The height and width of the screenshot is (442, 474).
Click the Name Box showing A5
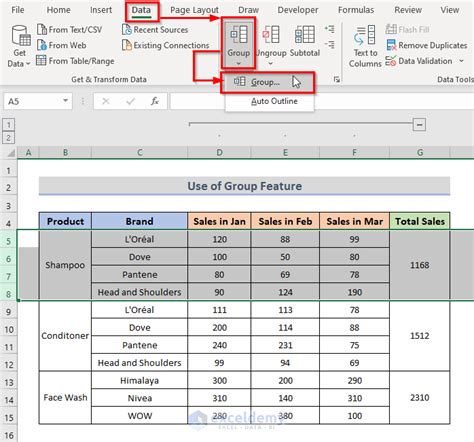point(32,101)
